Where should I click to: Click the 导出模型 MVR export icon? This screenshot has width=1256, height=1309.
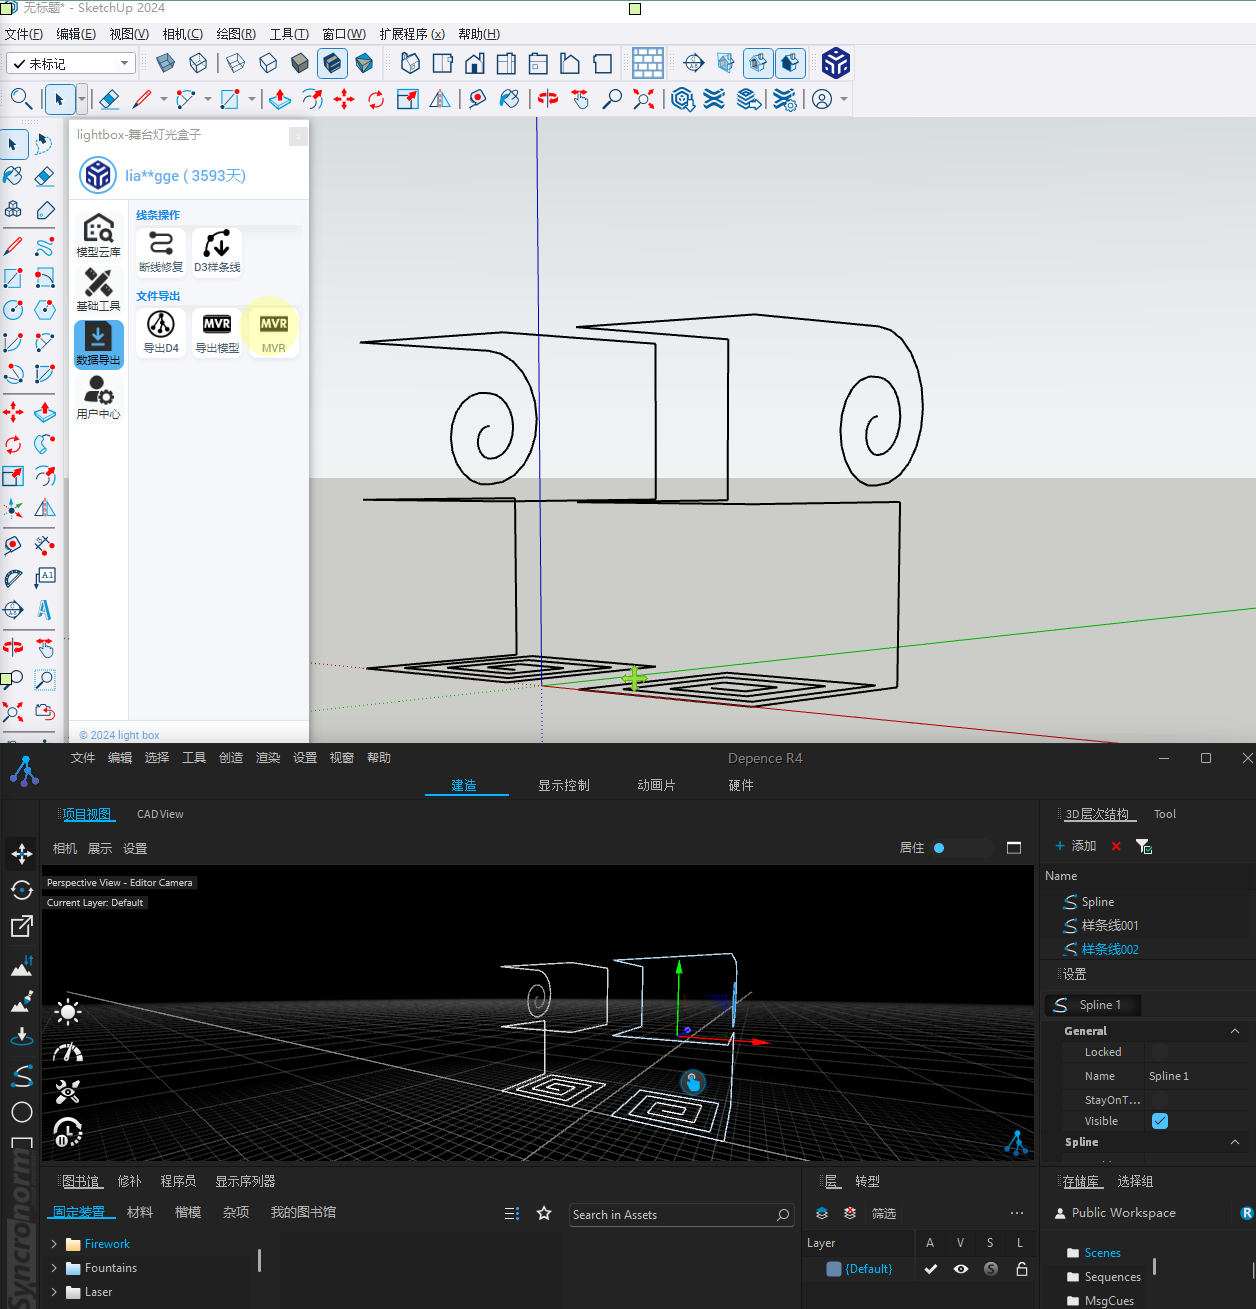pos(217,331)
